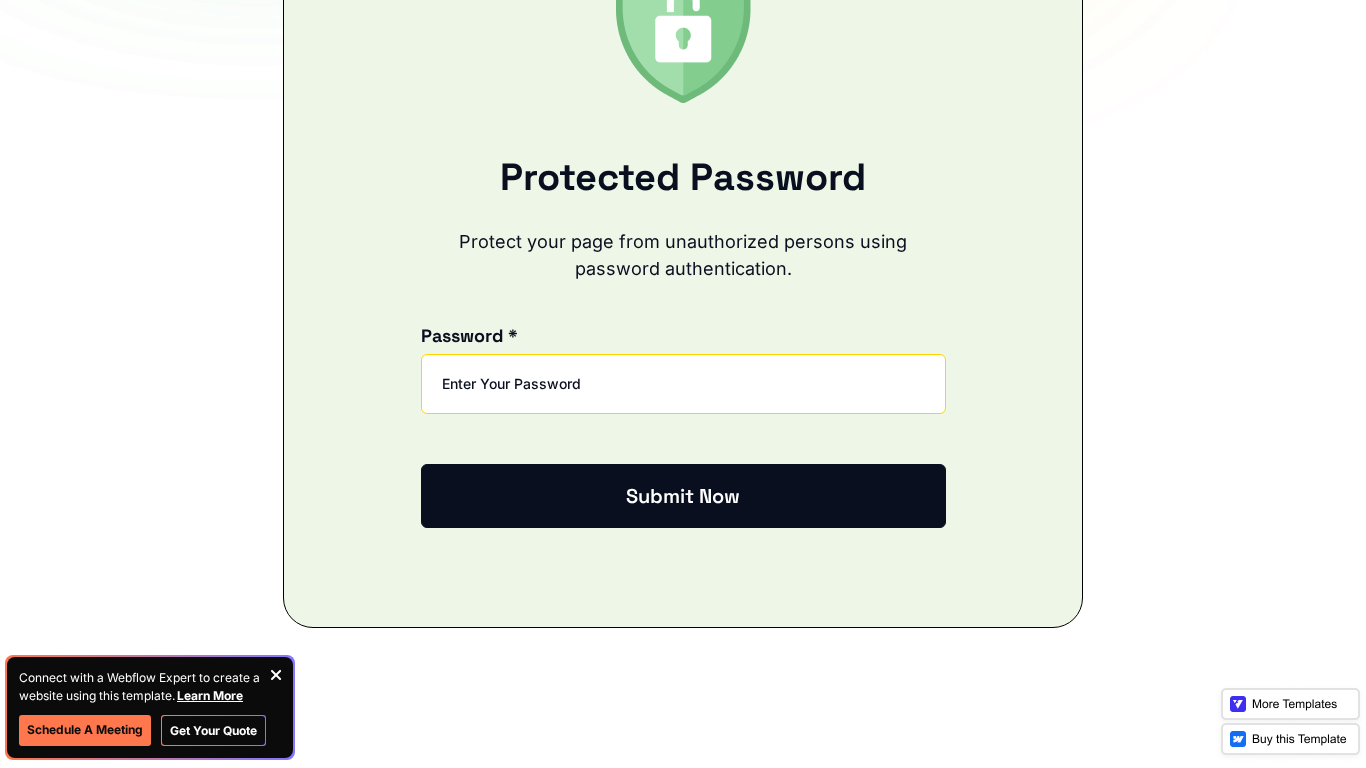Open the Learn More link

[x=210, y=696]
